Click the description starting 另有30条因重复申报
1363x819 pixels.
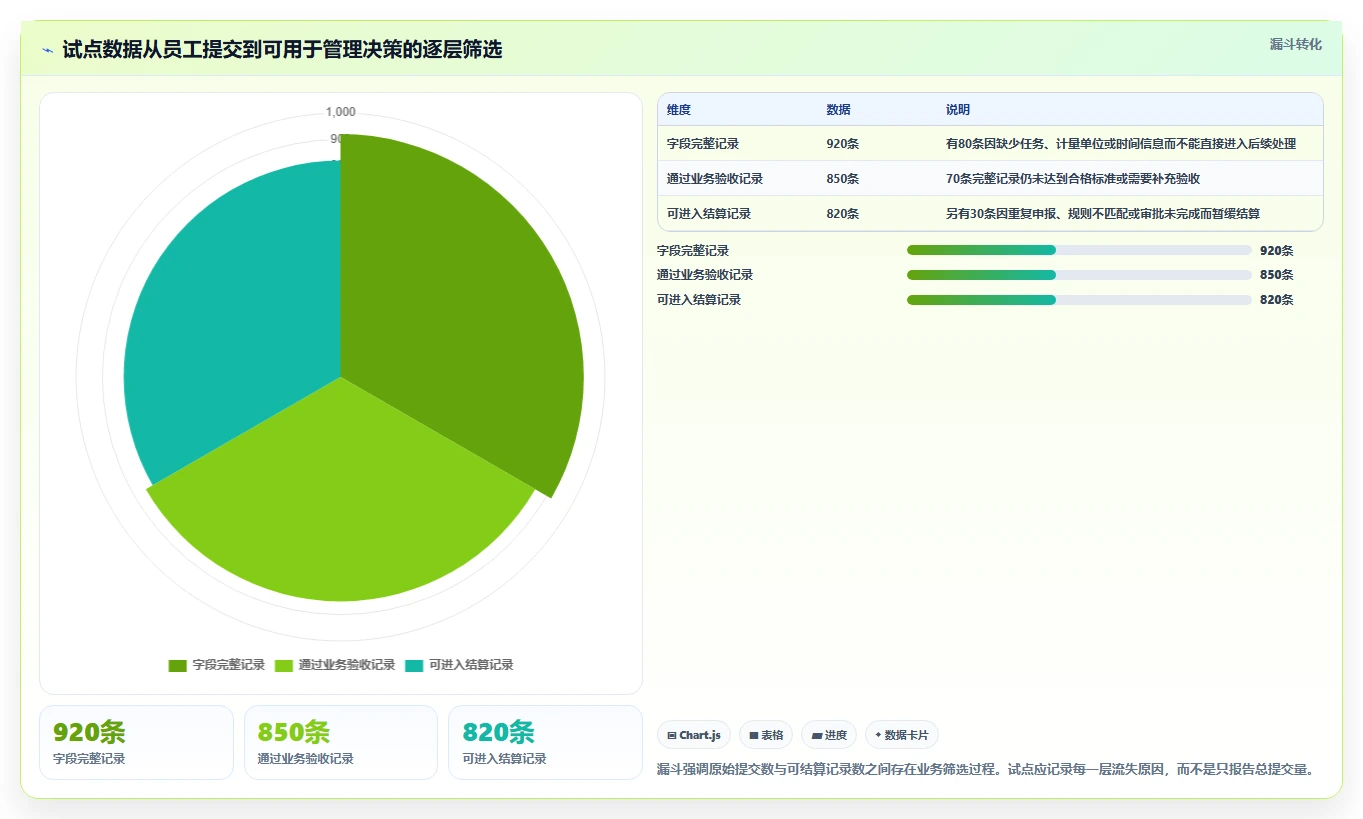pos(1103,214)
